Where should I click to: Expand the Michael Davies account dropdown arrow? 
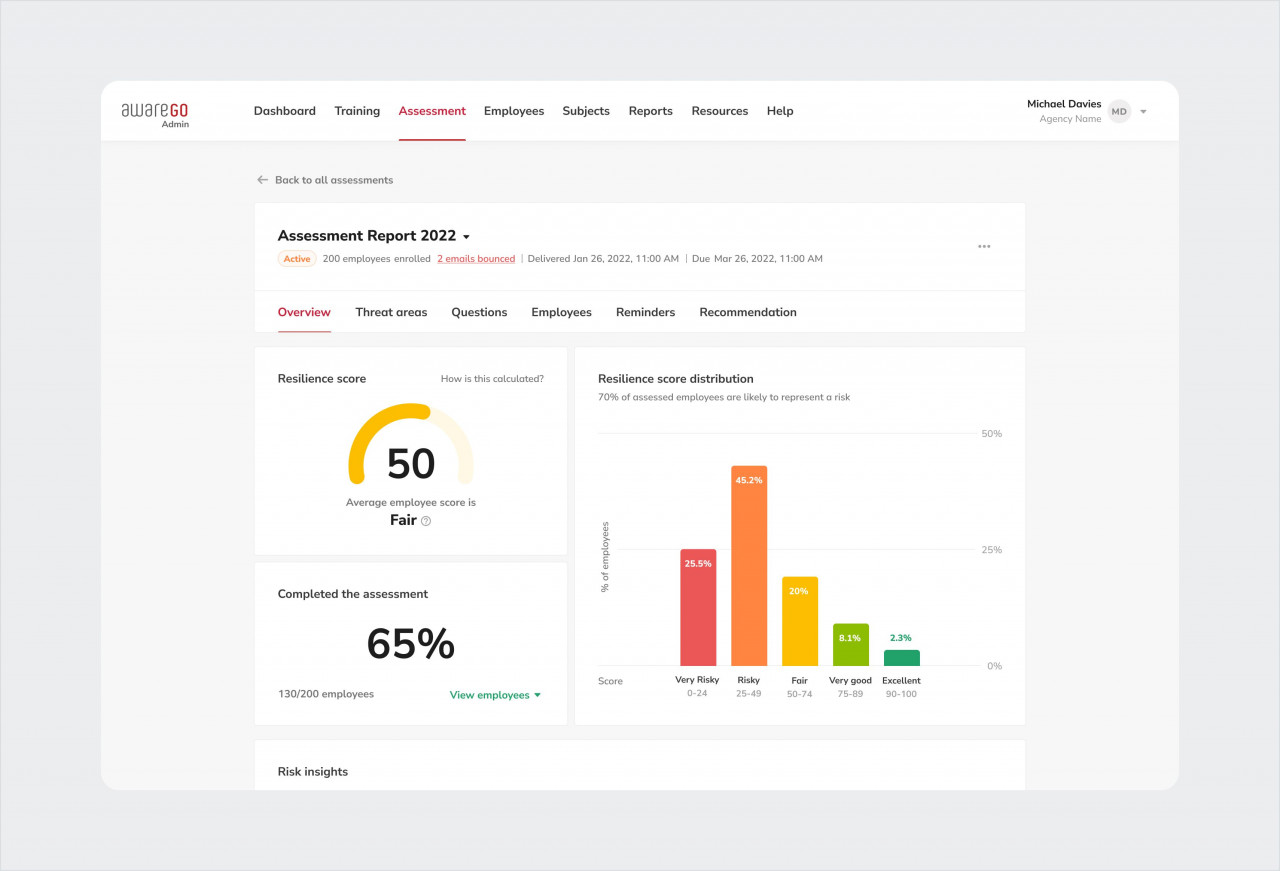click(x=1143, y=112)
